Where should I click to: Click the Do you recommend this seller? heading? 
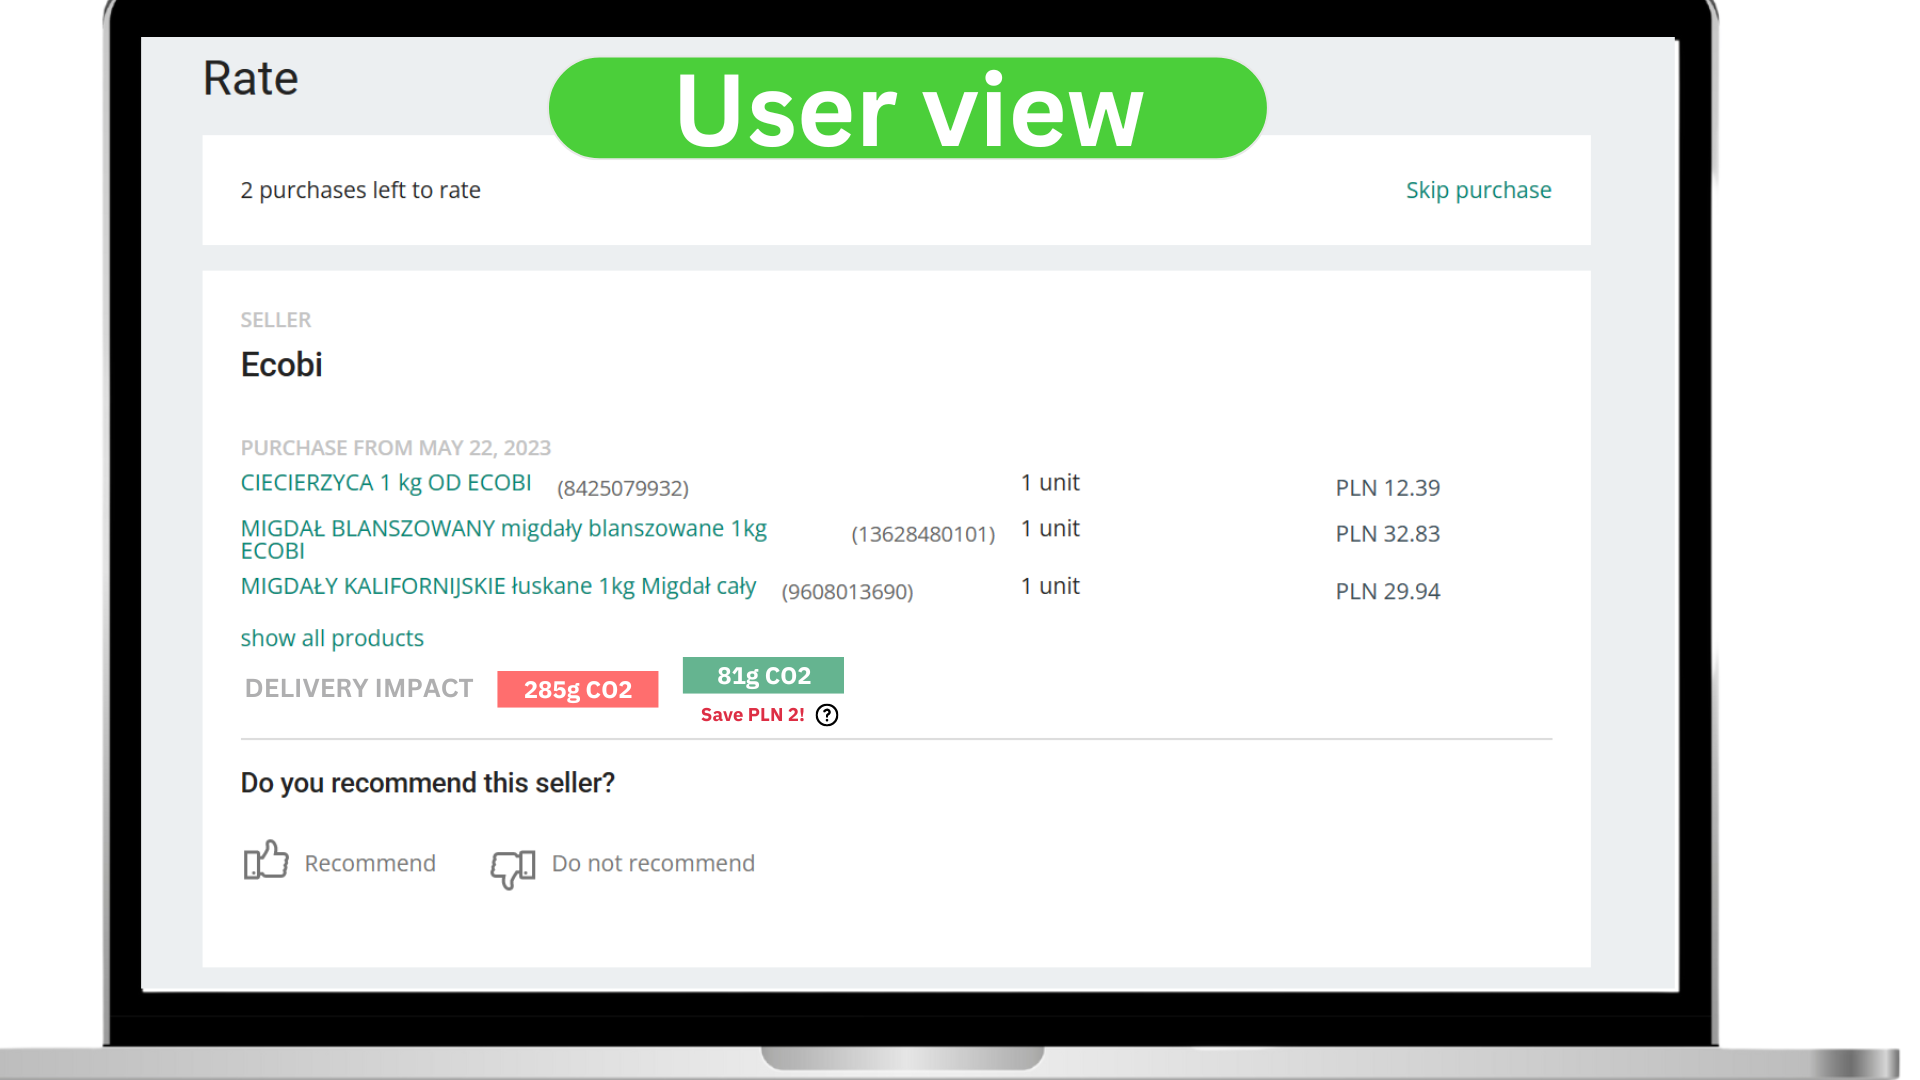427,783
